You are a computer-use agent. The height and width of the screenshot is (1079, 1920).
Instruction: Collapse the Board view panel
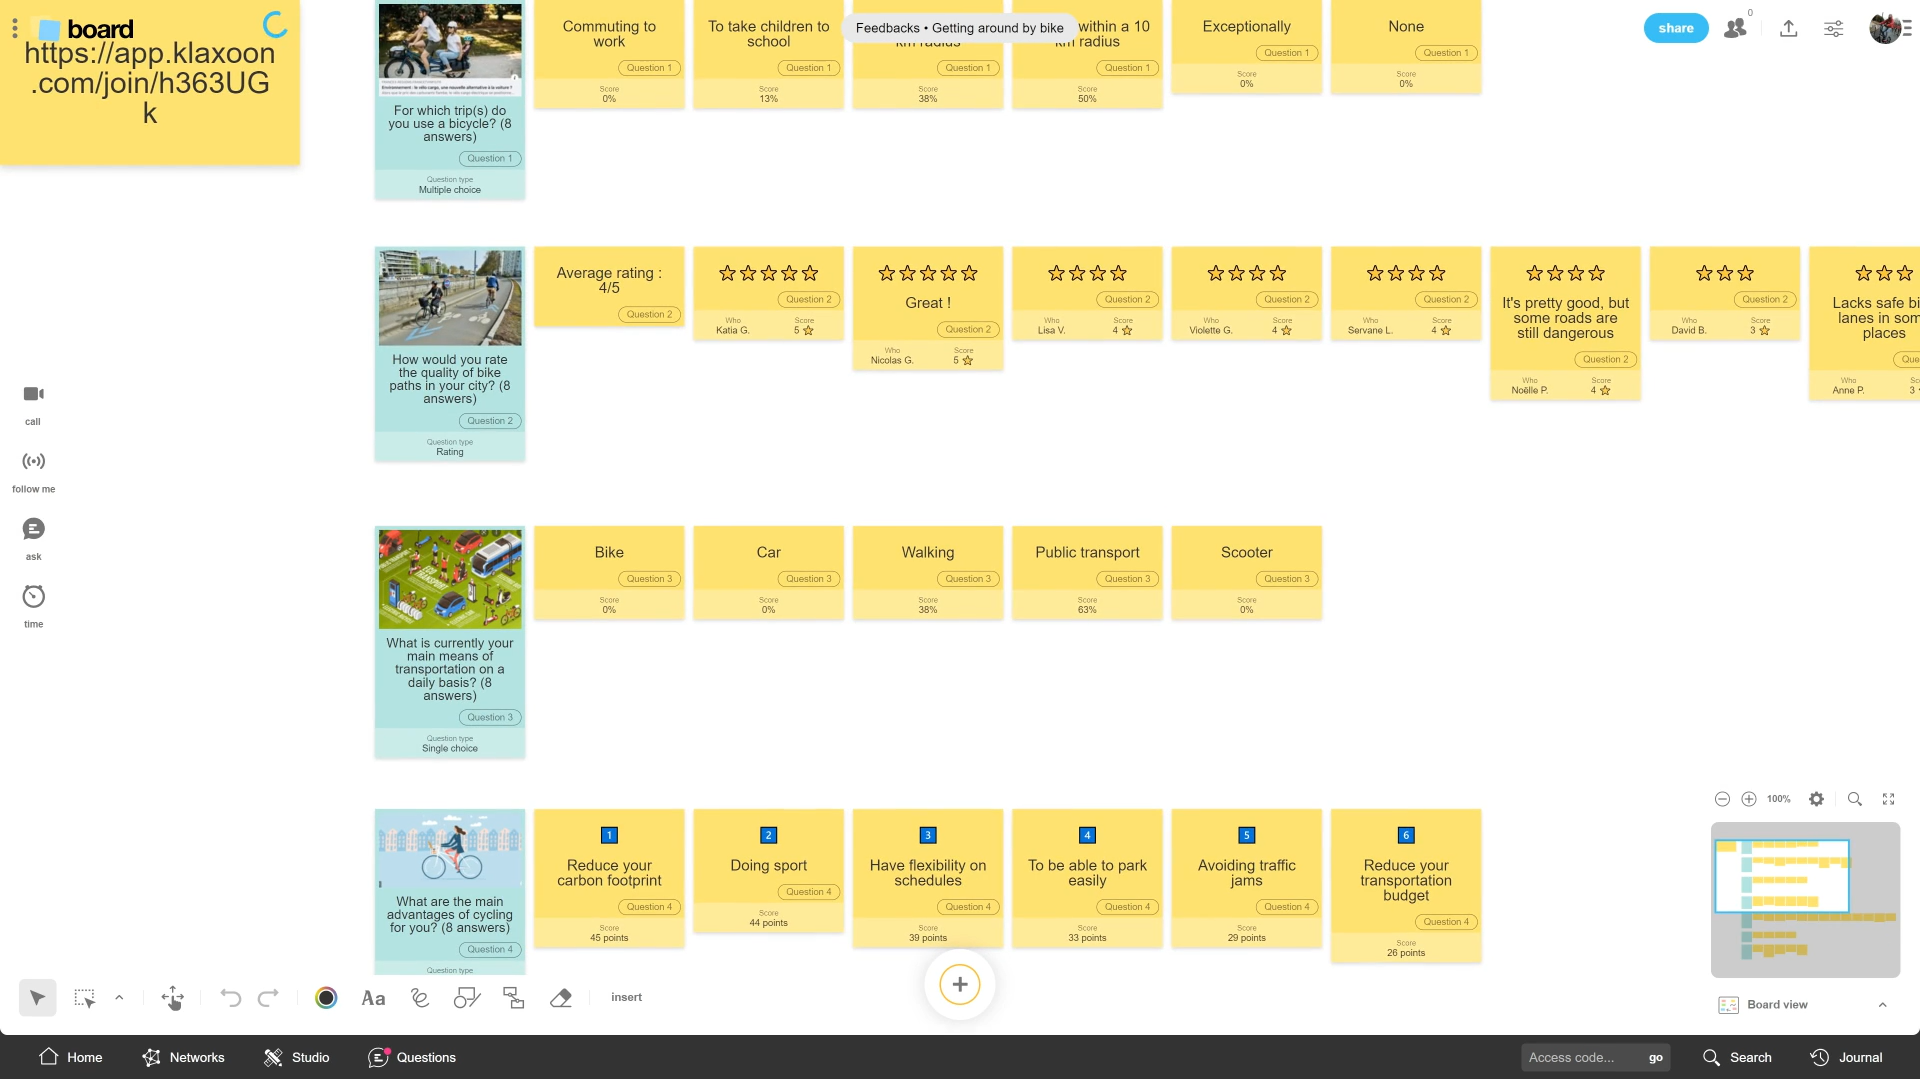(x=1884, y=1005)
